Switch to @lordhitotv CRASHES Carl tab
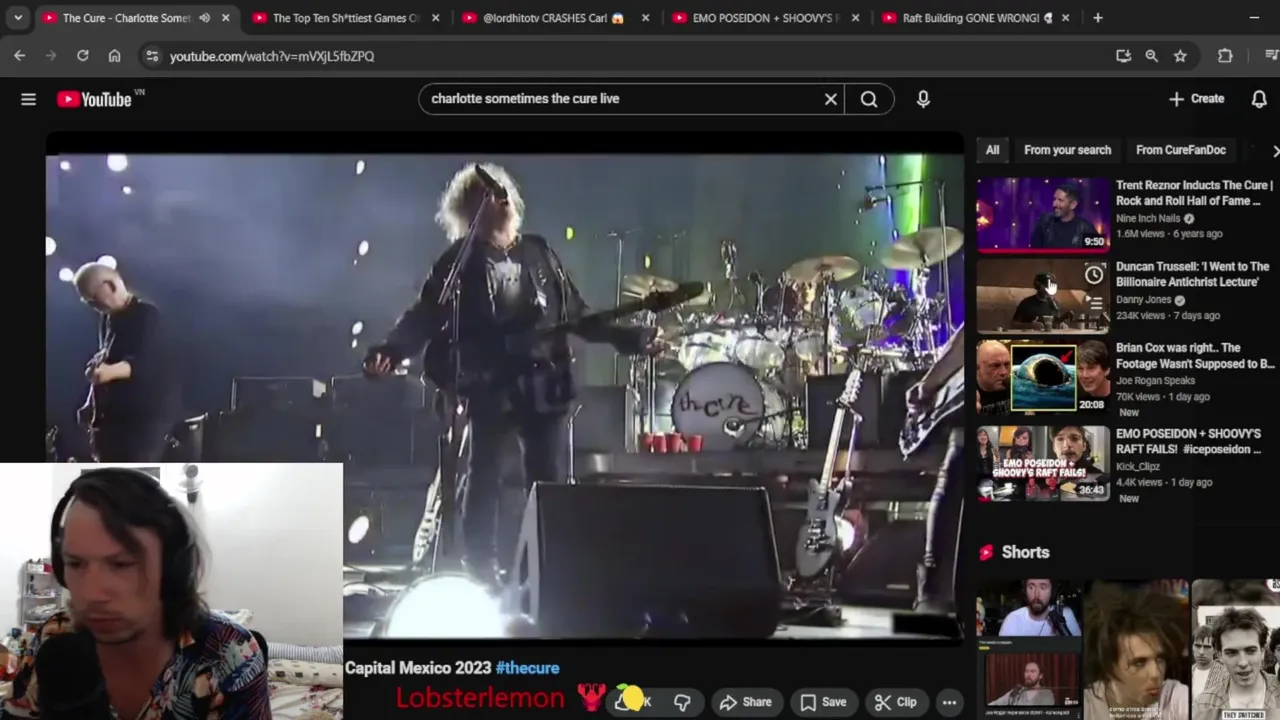Image resolution: width=1280 pixels, height=720 pixels. [555, 18]
